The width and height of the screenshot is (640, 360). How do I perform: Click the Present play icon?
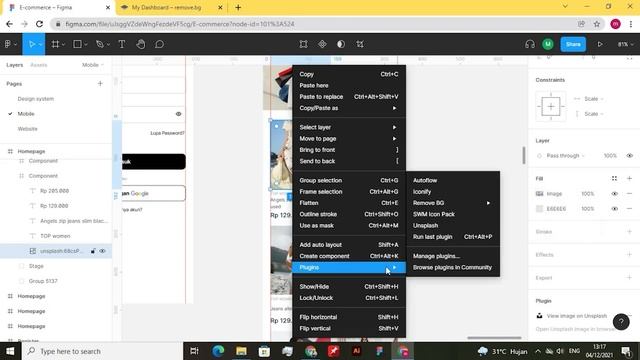pyautogui.click(x=600, y=44)
